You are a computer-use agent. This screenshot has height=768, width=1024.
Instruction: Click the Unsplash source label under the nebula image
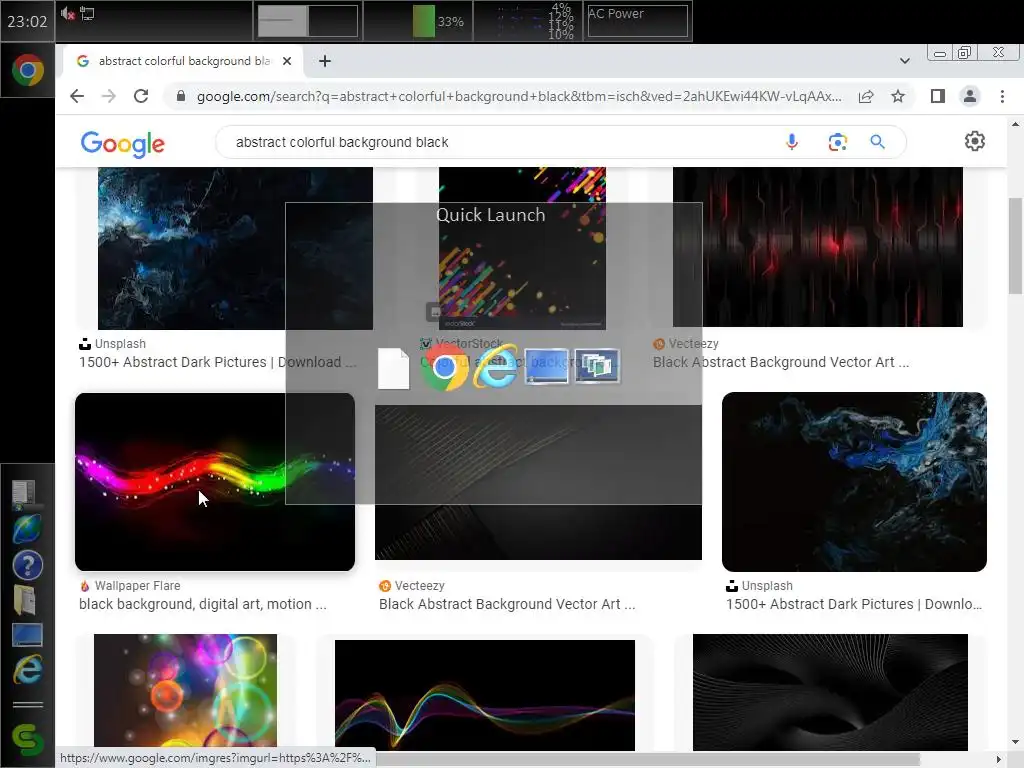(x=120, y=344)
